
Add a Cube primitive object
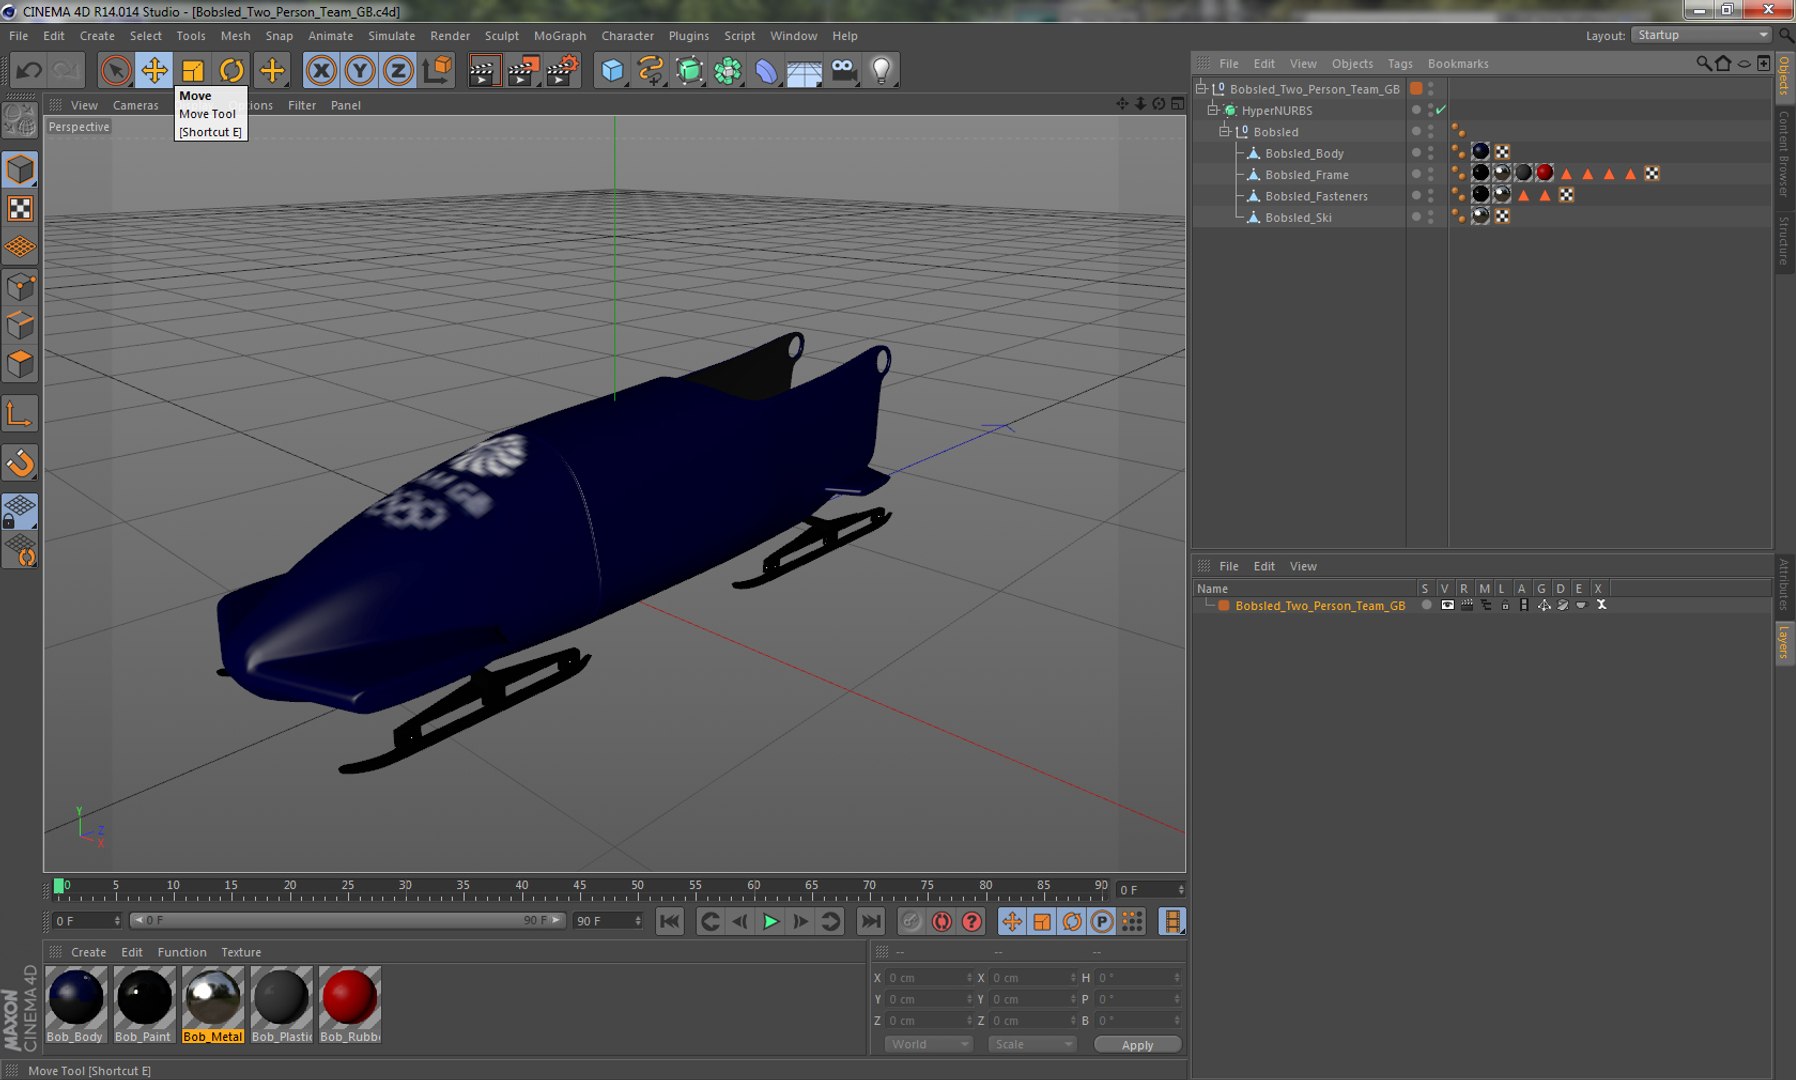[x=612, y=70]
